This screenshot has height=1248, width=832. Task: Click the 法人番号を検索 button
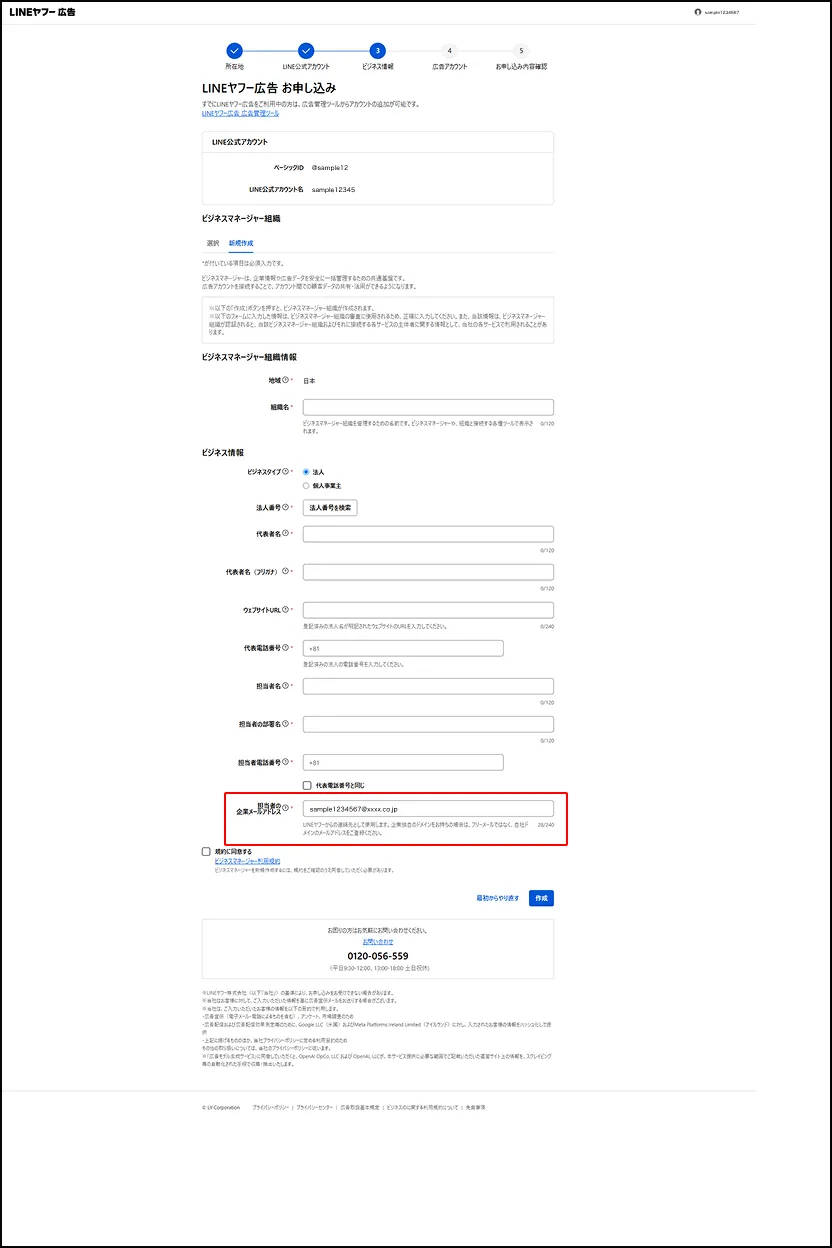pyautogui.click(x=330, y=508)
